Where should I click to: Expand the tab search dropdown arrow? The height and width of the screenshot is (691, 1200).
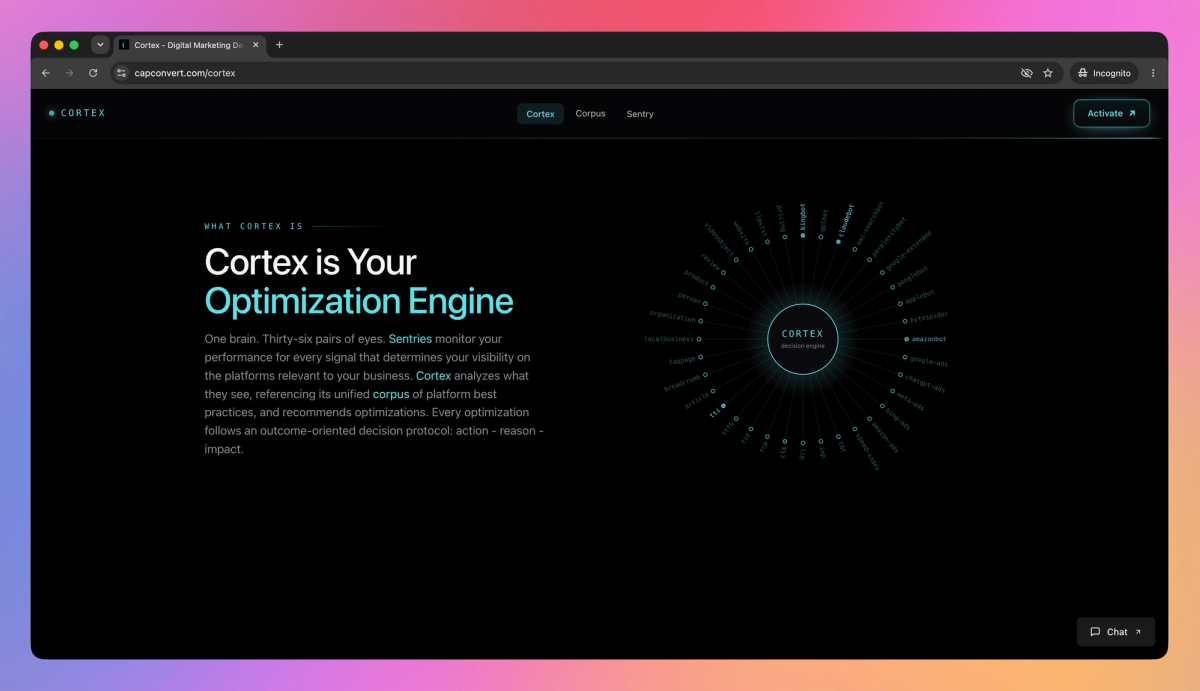click(x=100, y=45)
